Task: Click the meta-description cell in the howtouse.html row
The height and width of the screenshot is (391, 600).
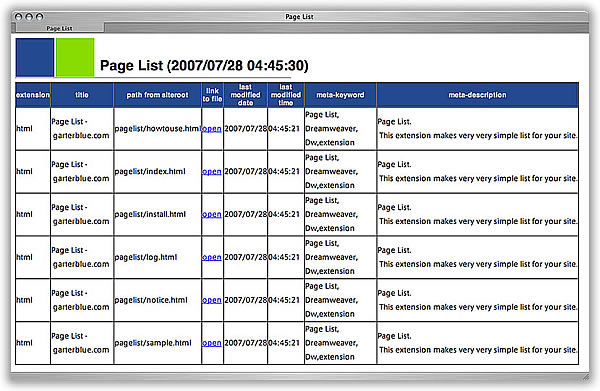Action: point(477,129)
